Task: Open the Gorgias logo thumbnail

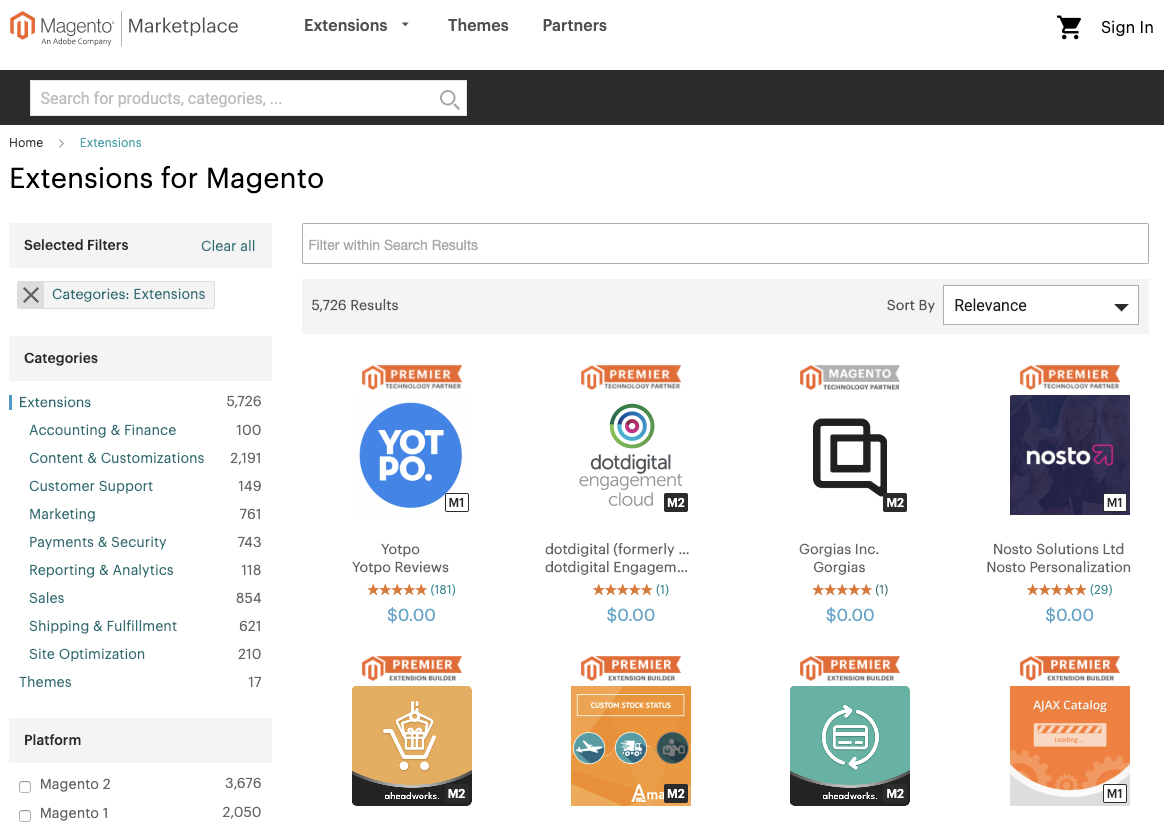Action: [850, 455]
